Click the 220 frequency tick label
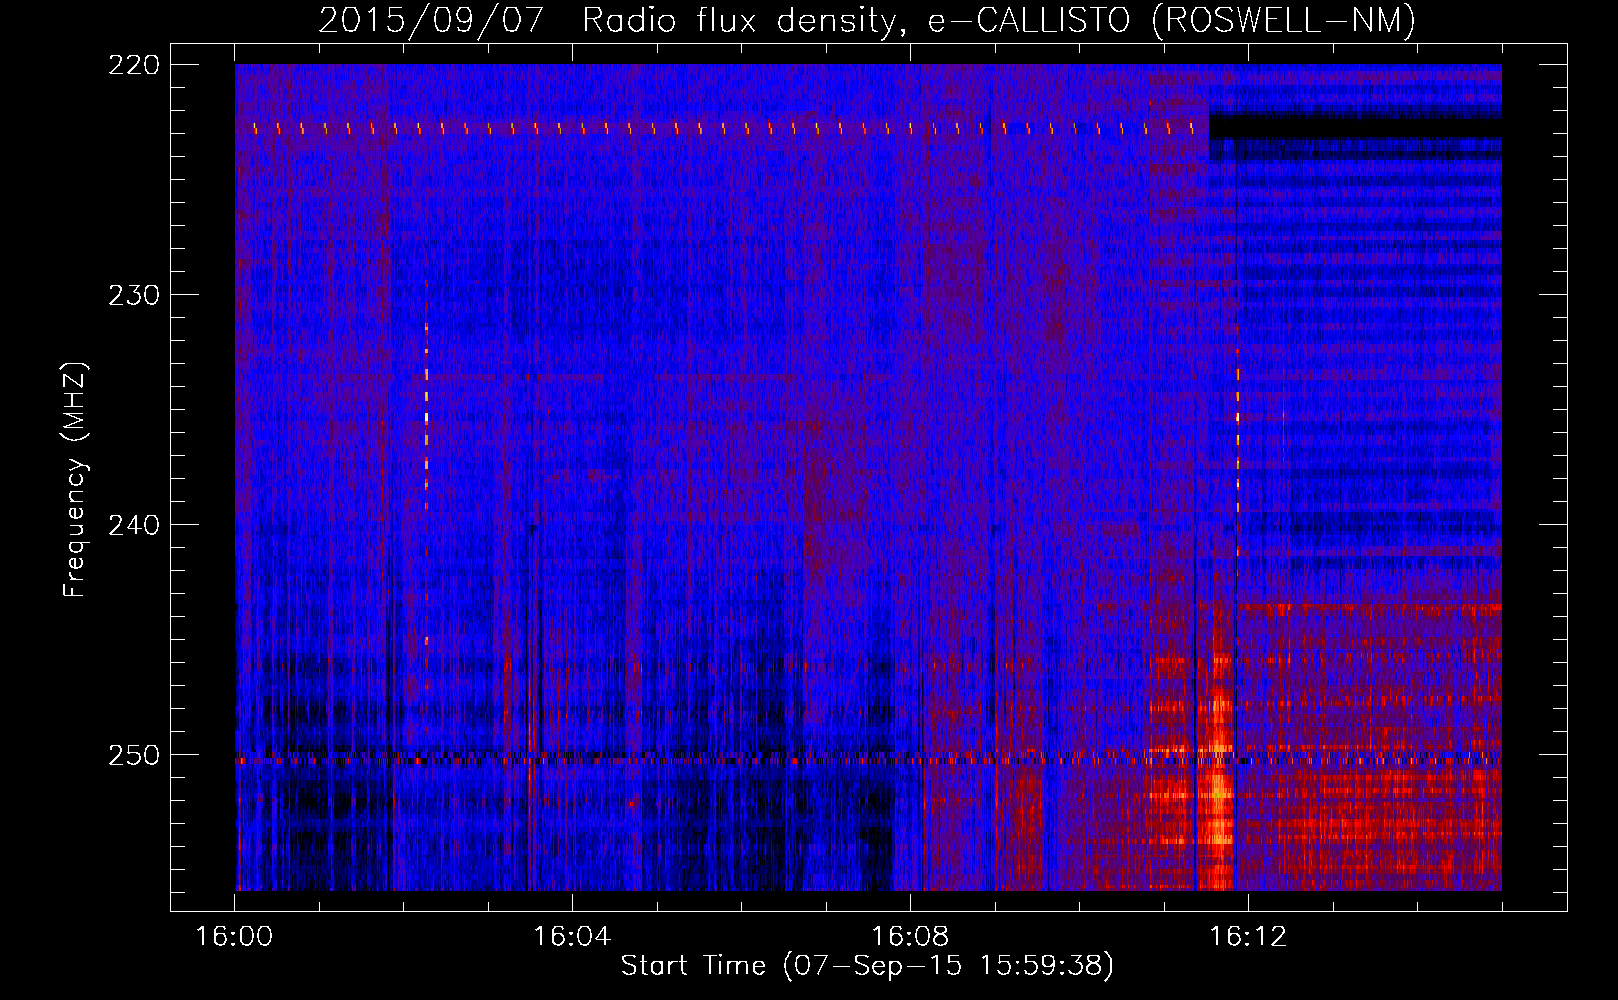The width and height of the screenshot is (1618, 1000). click(x=134, y=65)
